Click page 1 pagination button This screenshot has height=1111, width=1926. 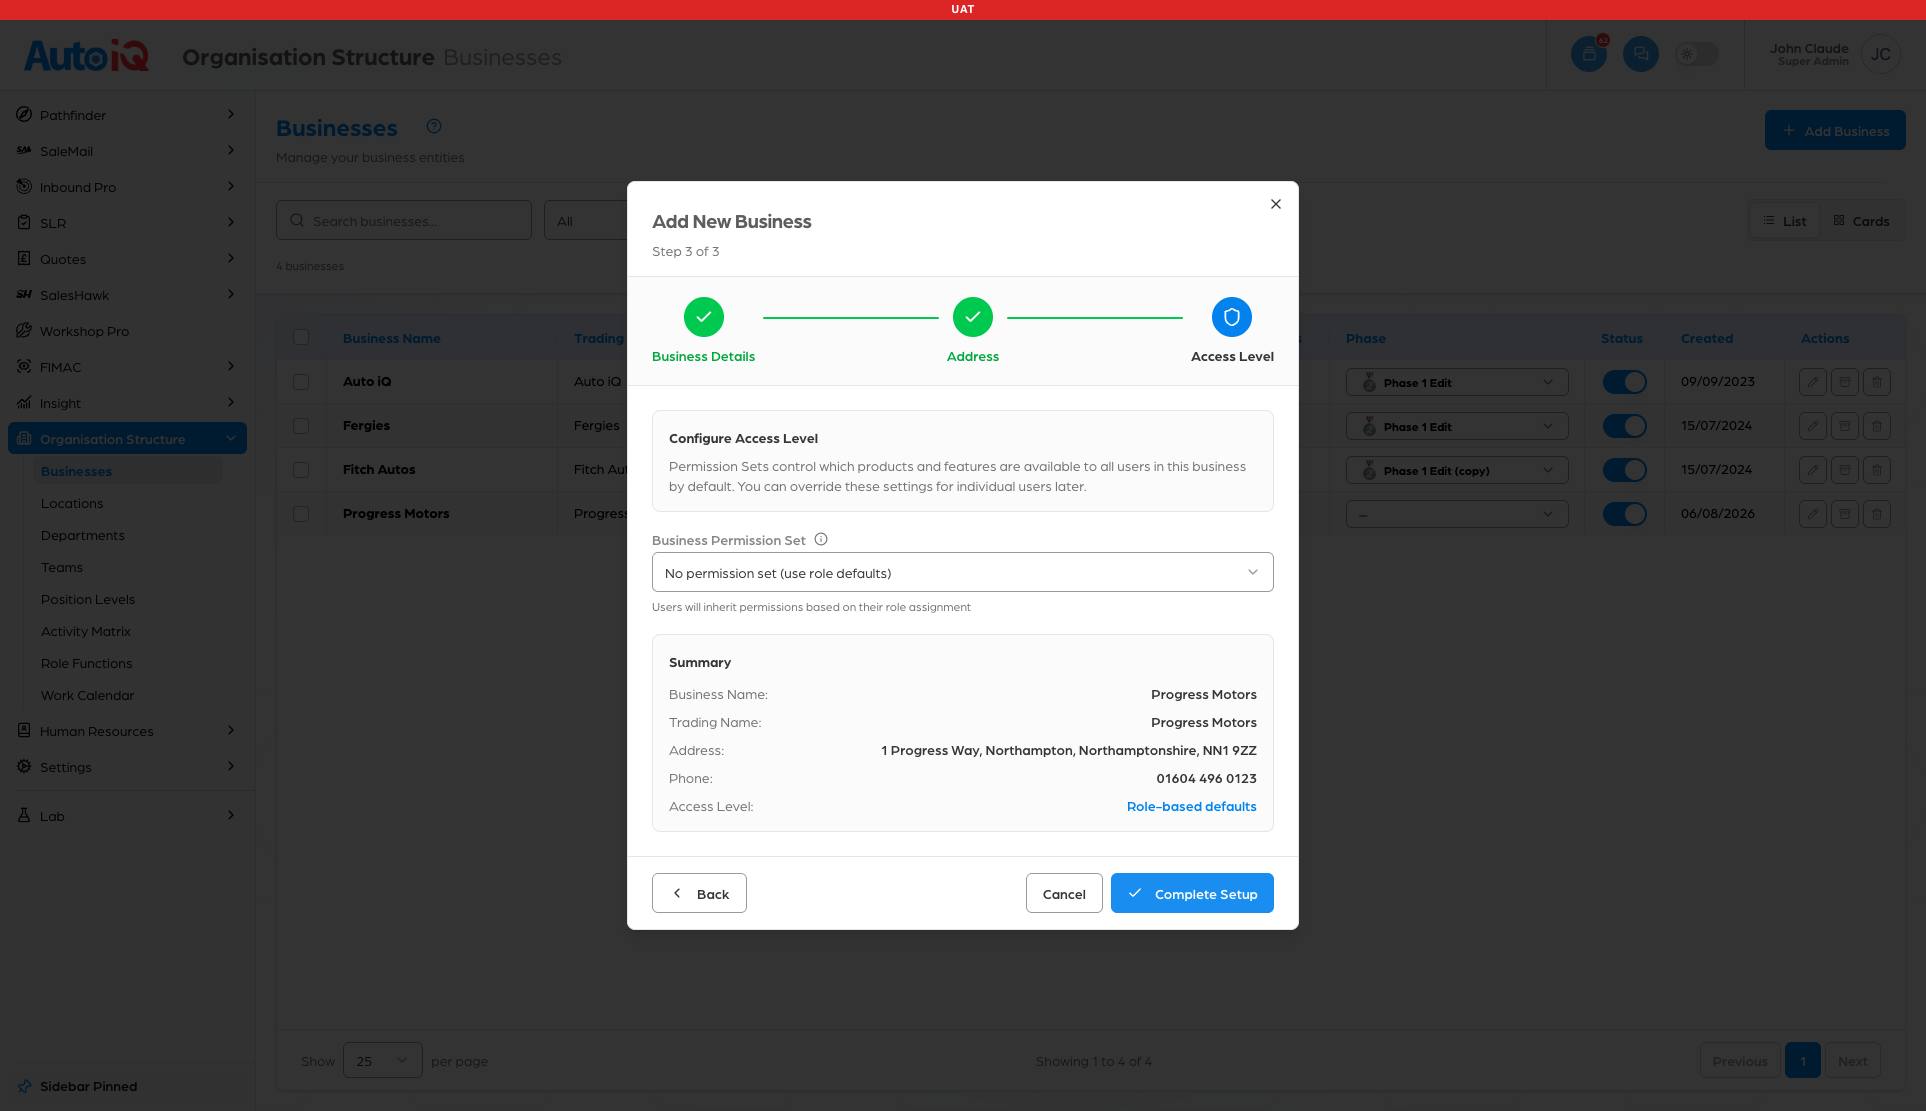tap(1803, 1060)
